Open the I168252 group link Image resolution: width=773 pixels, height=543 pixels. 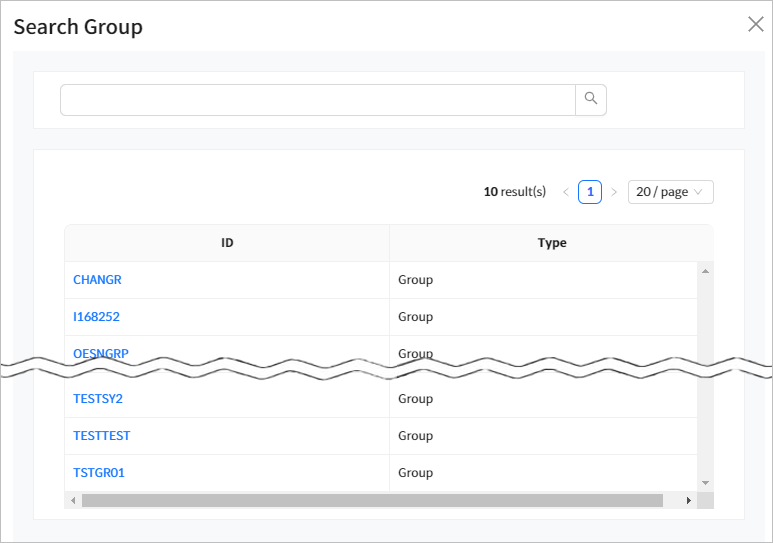pos(96,317)
